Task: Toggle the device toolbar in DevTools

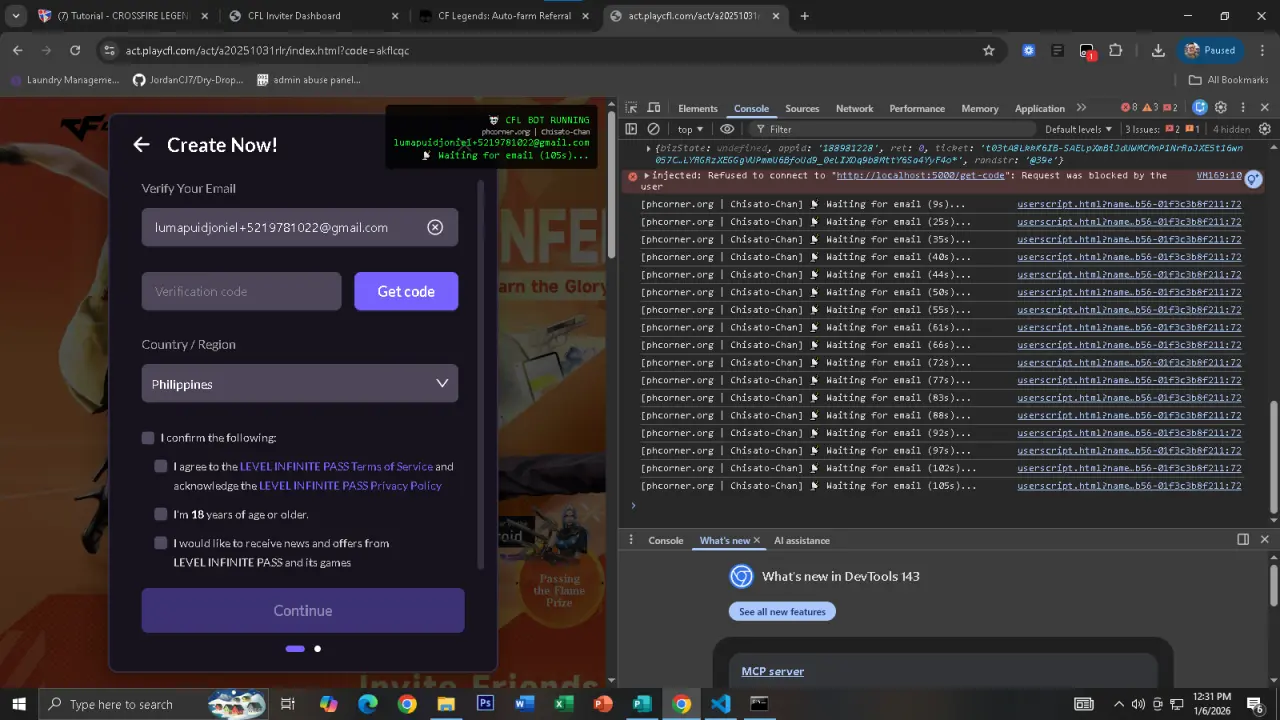Action: click(654, 108)
